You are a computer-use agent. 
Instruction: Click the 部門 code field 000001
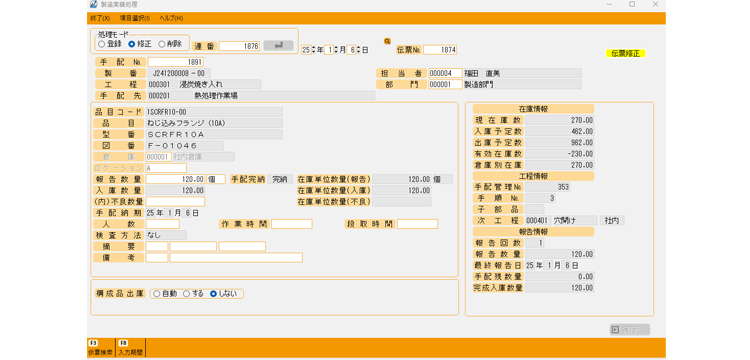(x=445, y=85)
